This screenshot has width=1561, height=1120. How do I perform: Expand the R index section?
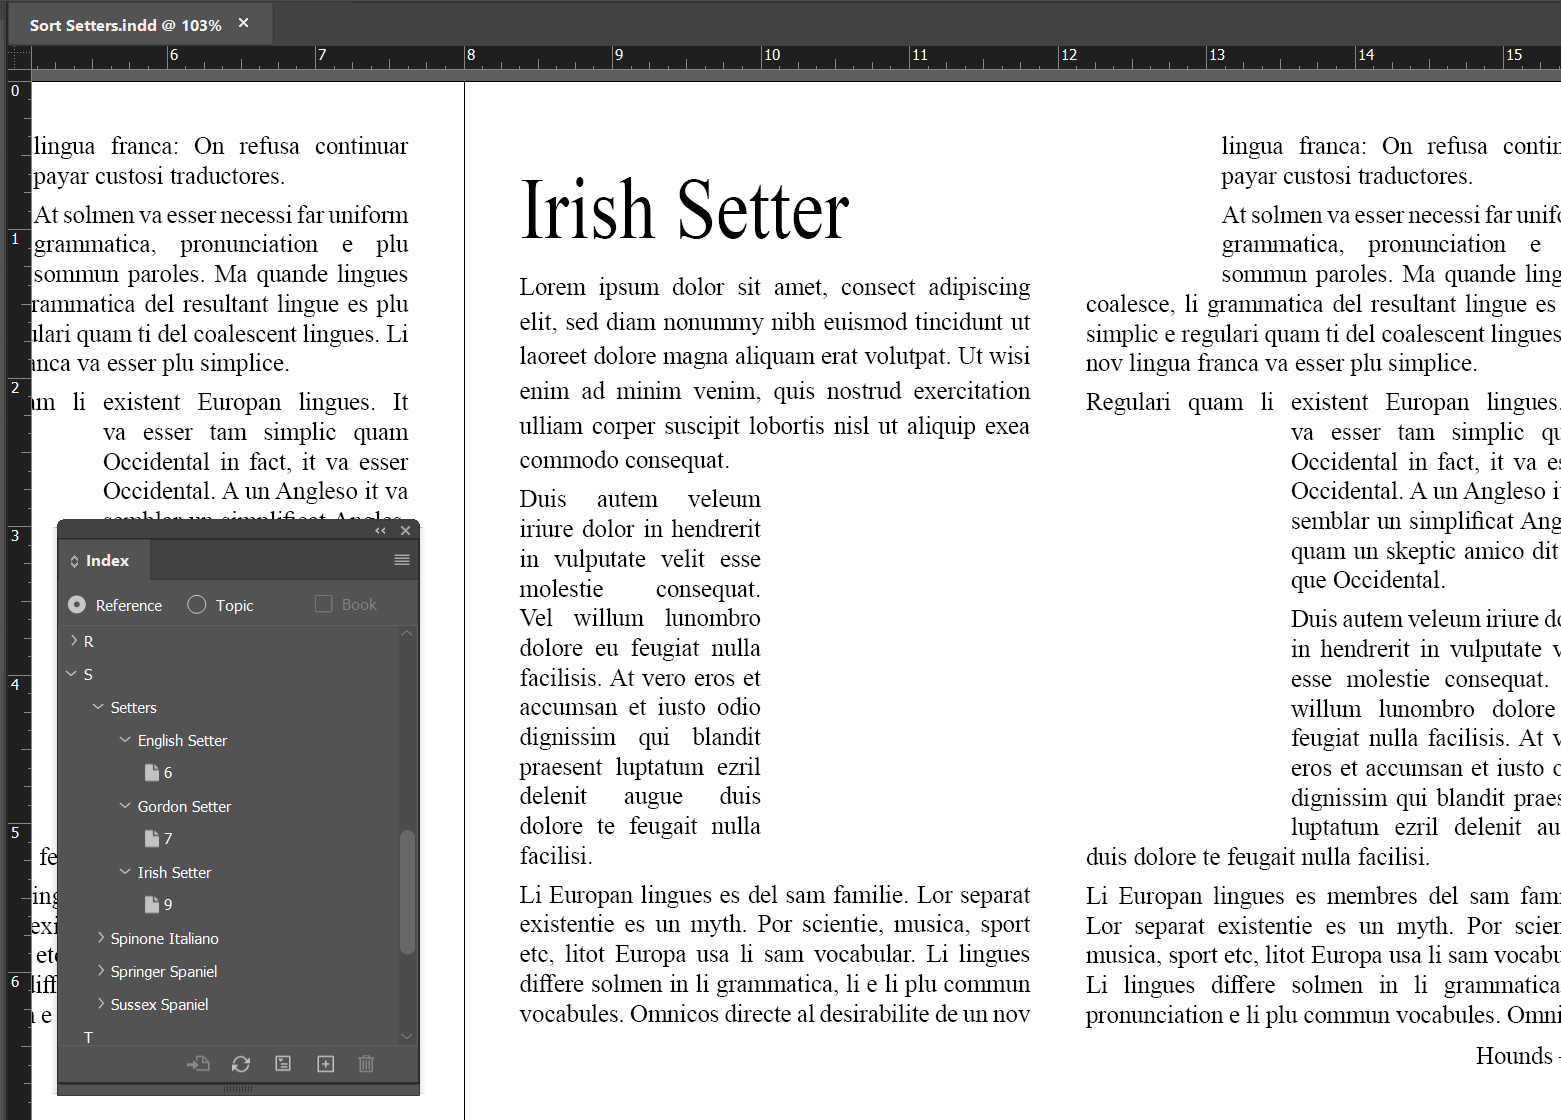pos(74,641)
